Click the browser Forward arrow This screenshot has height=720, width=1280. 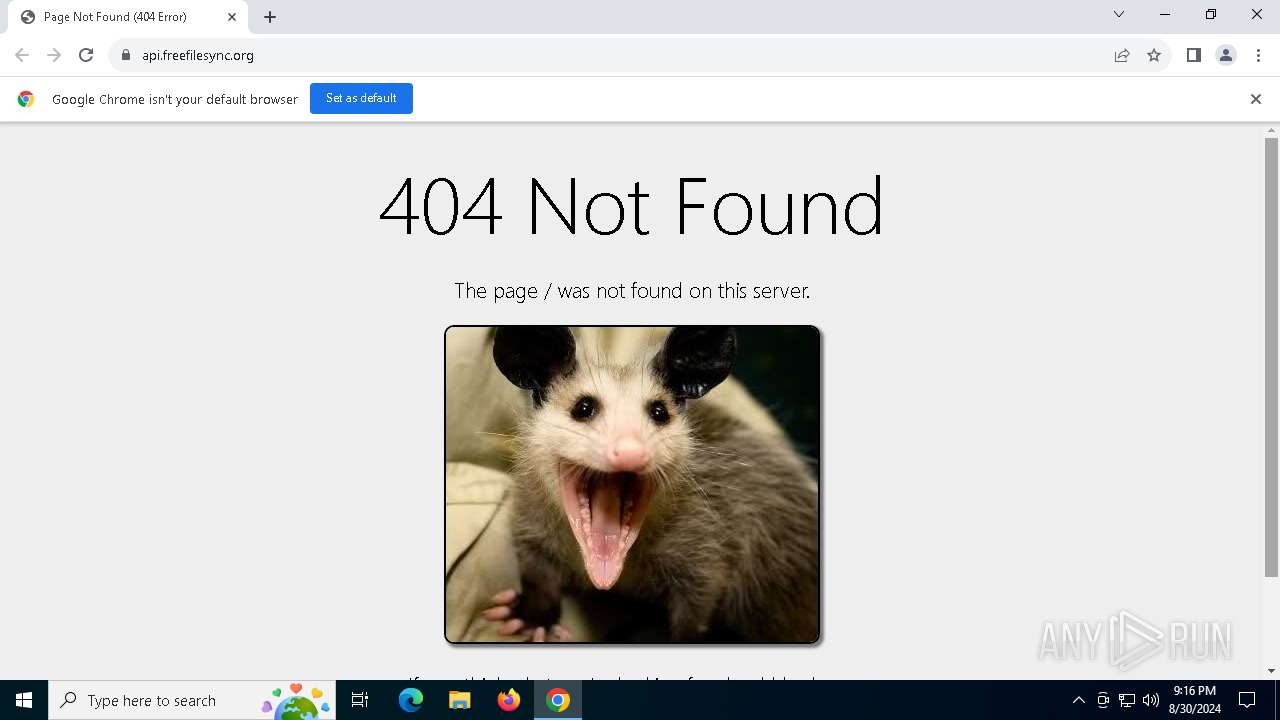[54, 55]
